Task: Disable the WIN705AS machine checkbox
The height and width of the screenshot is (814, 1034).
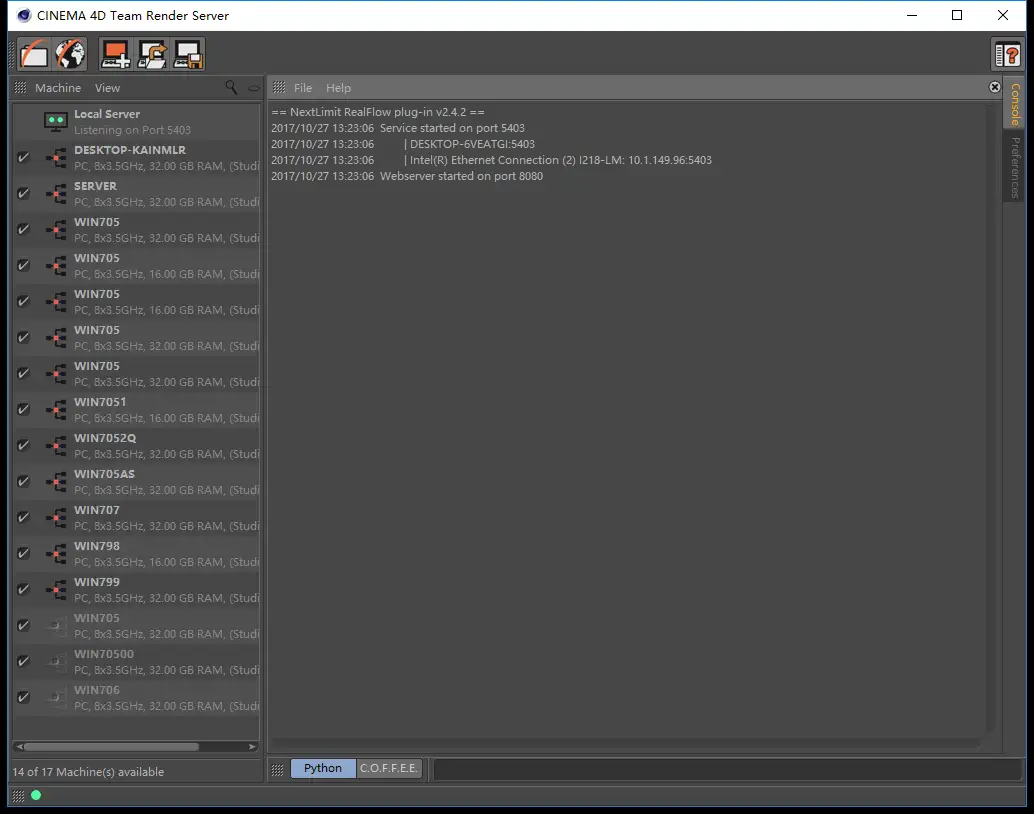Action: pyautogui.click(x=23, y=482)
